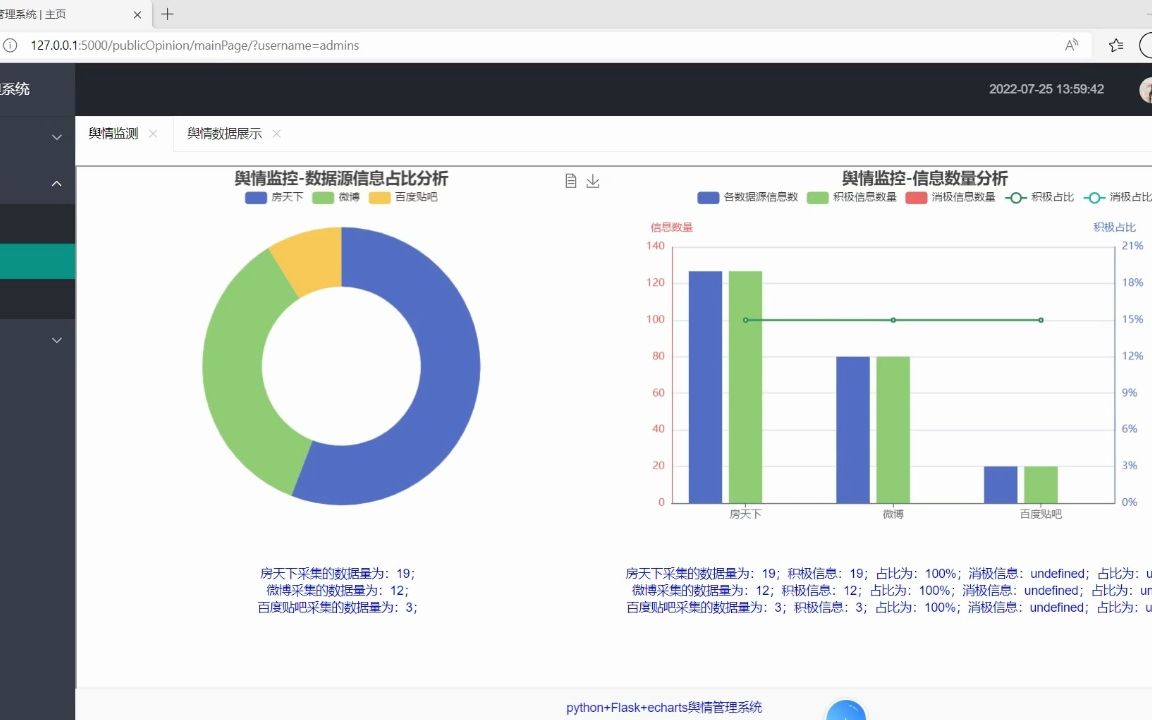Open a new browser tab with the plus icon
The width and height of the screenshot is (1152, 720).
[166, 15]
